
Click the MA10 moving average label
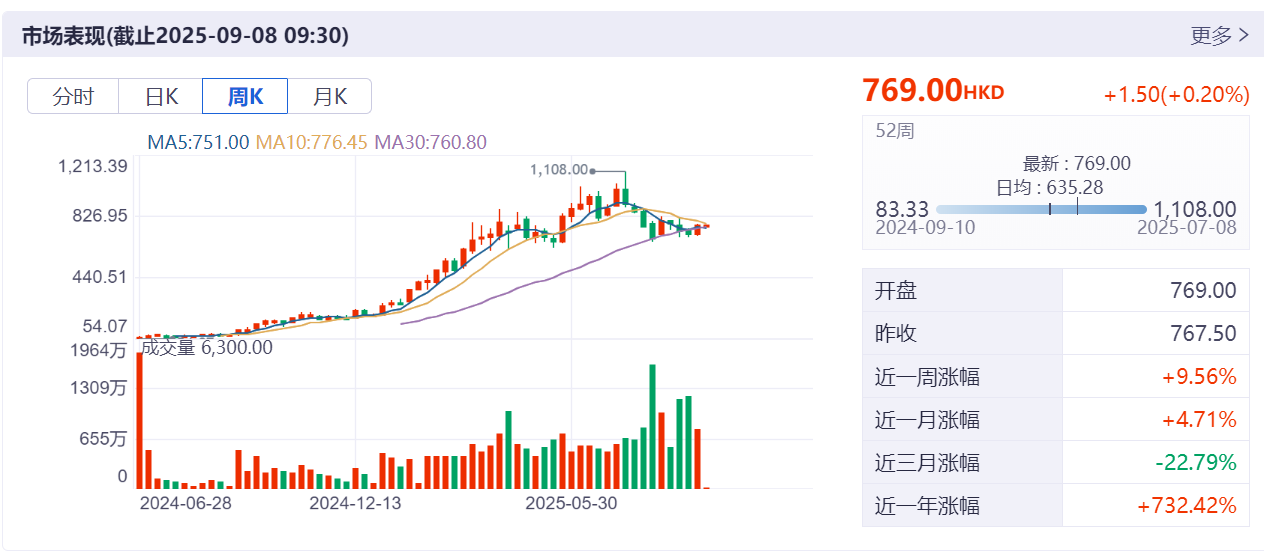pyautogui.click(x=311, y=142)
